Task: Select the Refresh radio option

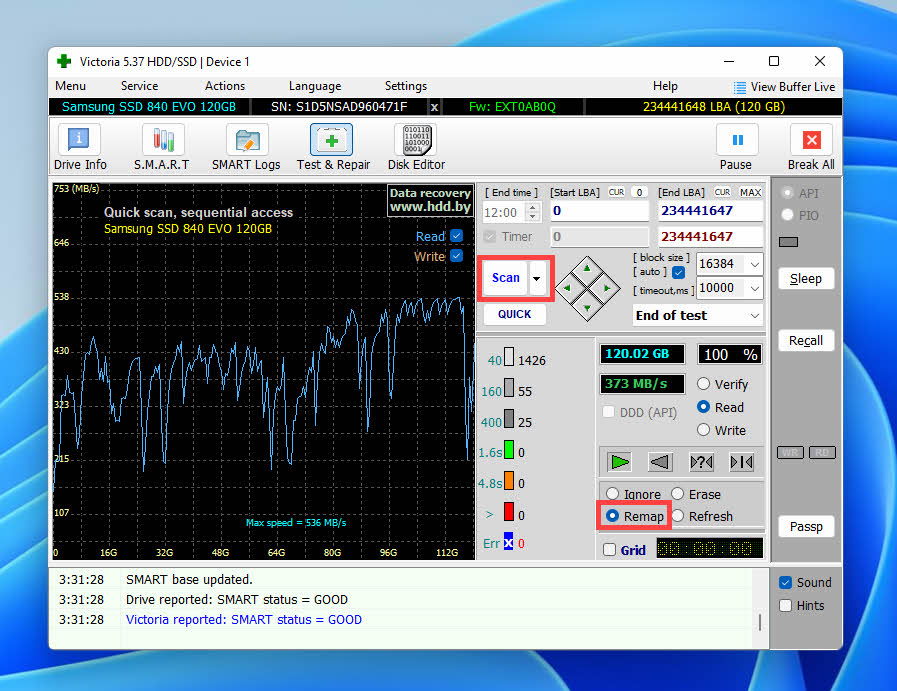Action: [x=677, y=515]
